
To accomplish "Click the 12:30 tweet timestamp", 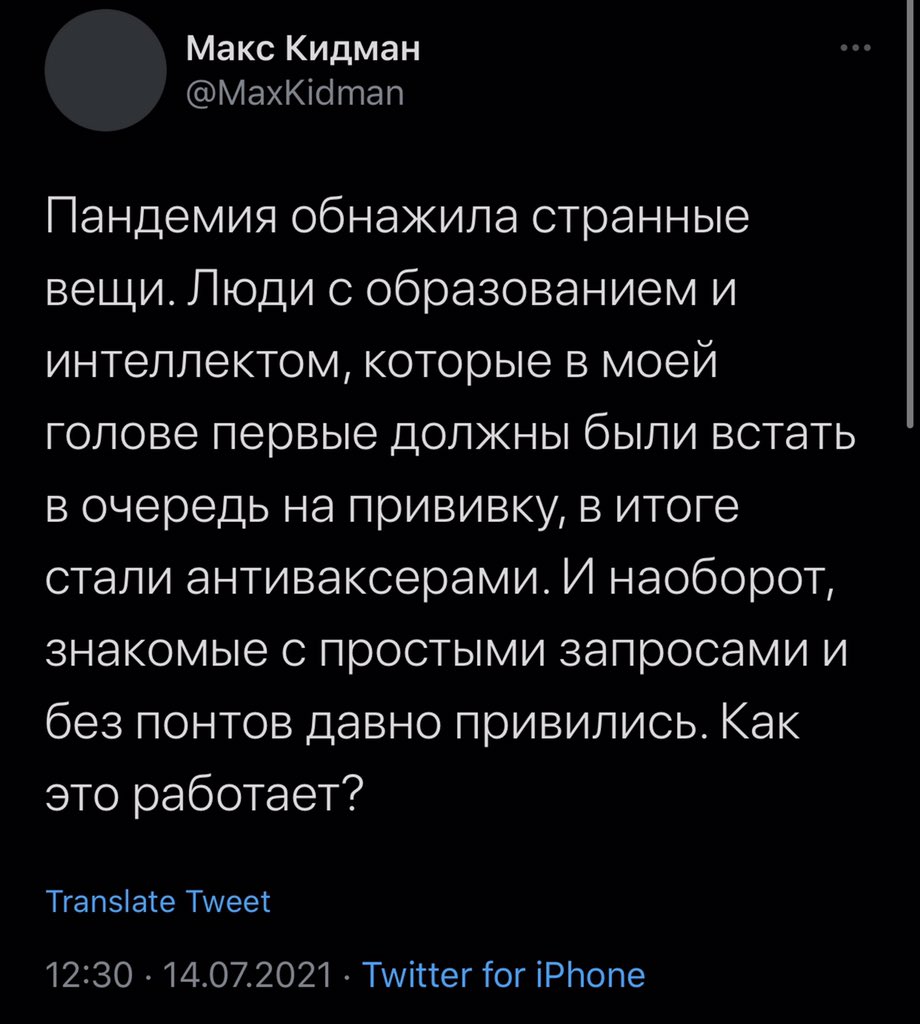I will pyautogui.click(x=88, y=975).
